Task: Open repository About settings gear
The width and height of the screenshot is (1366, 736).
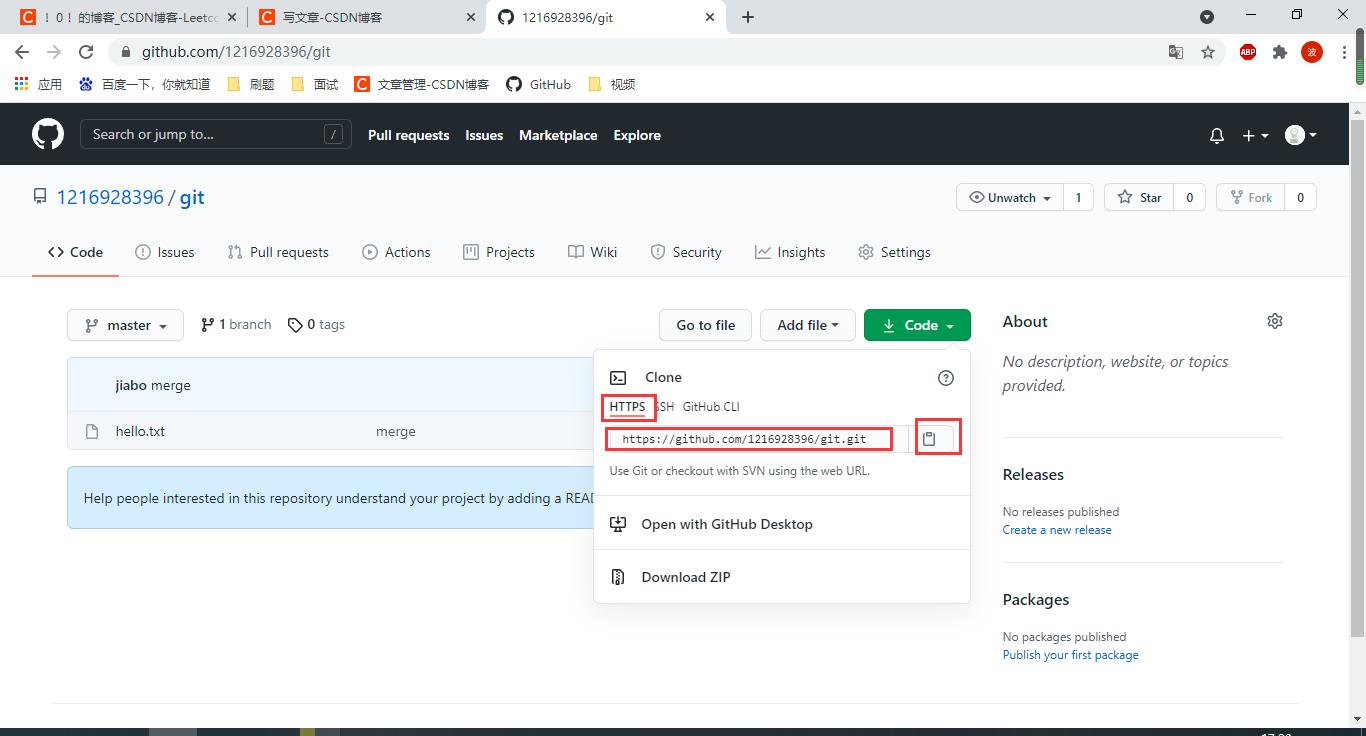Action: tap(1275, 321)
